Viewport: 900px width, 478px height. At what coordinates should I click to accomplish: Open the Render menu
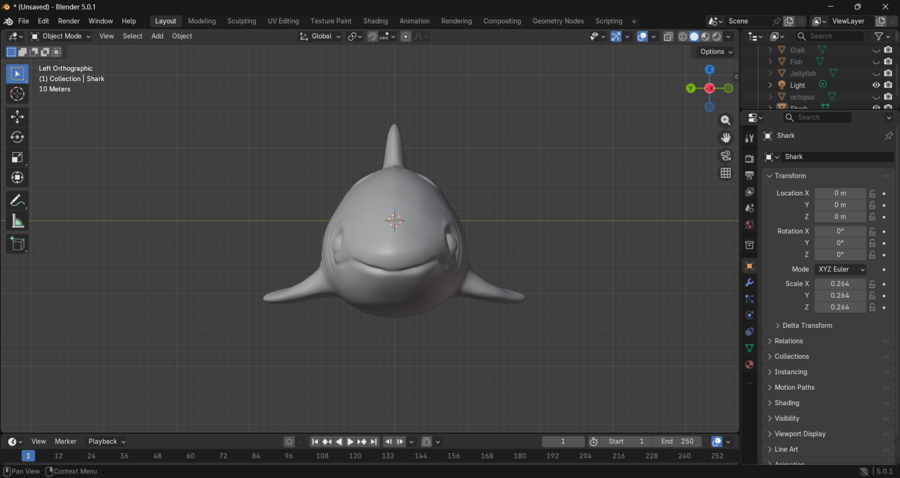pos(69,21)
